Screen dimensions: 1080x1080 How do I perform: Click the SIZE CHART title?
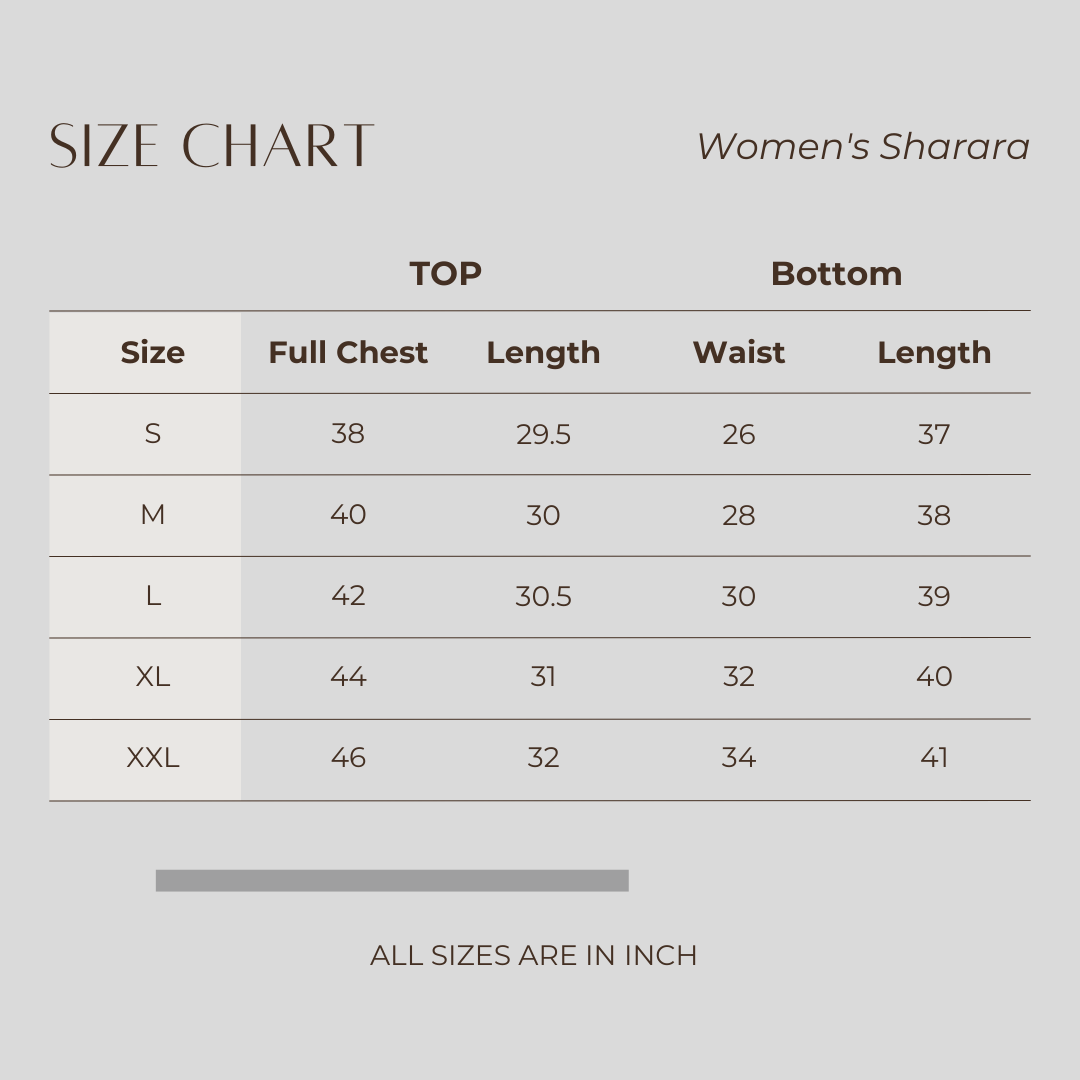click(211, 146)
